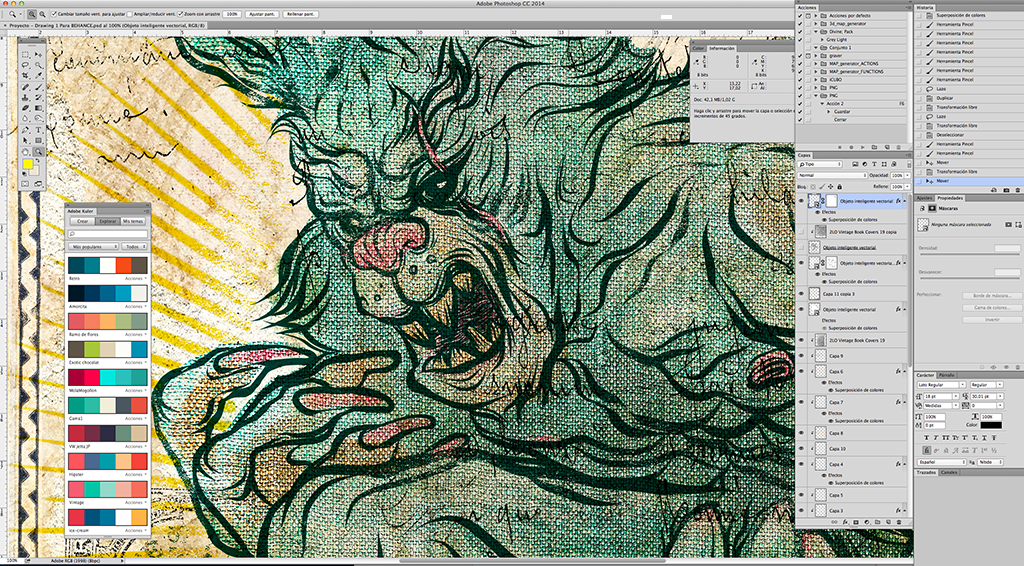1024x566 pixels.
Task: Toggle 'Cambiar tamaño vent. para ajustar' checkbox
Action: 54,14
